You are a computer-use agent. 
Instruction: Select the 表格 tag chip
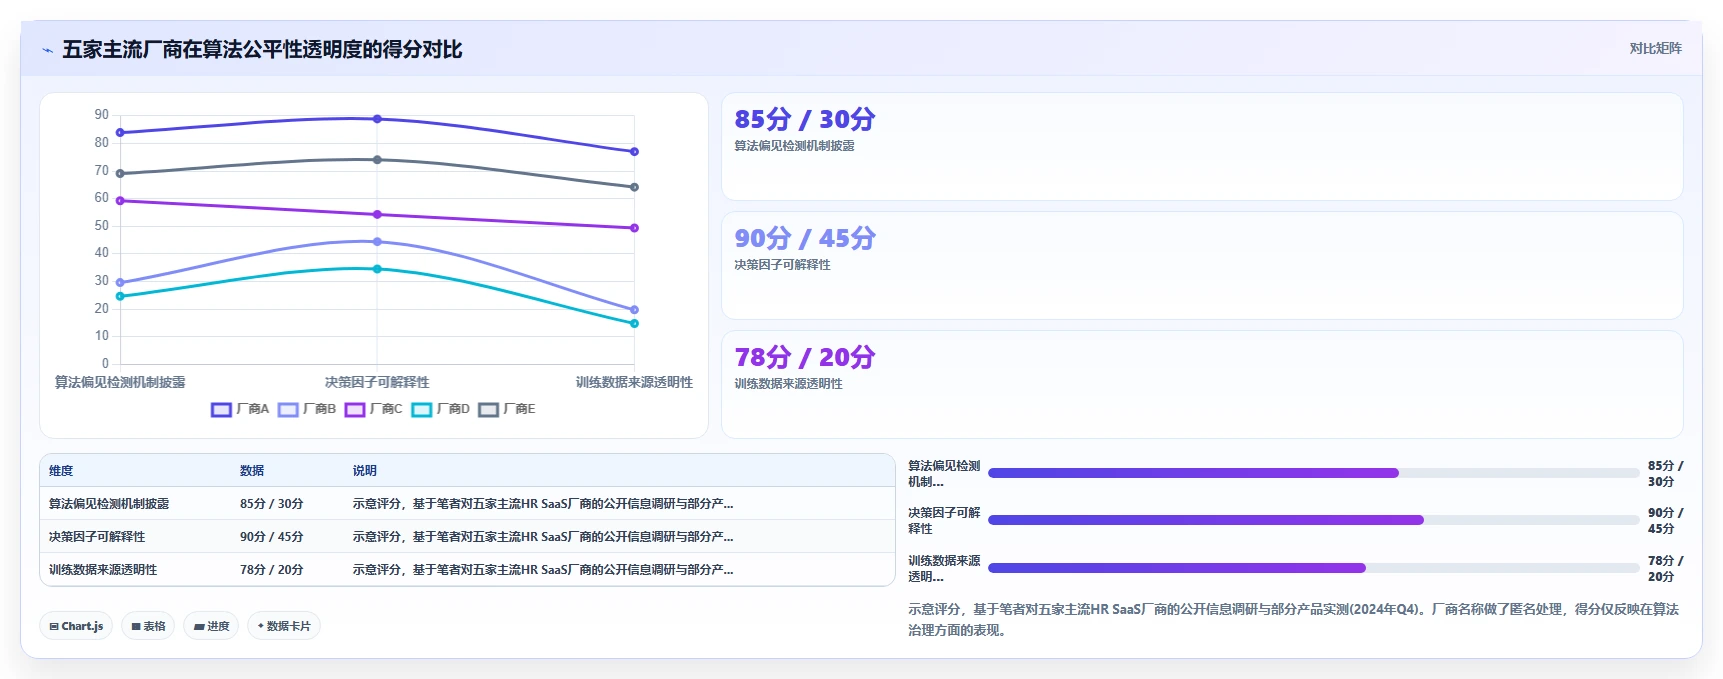coord(149,626)
